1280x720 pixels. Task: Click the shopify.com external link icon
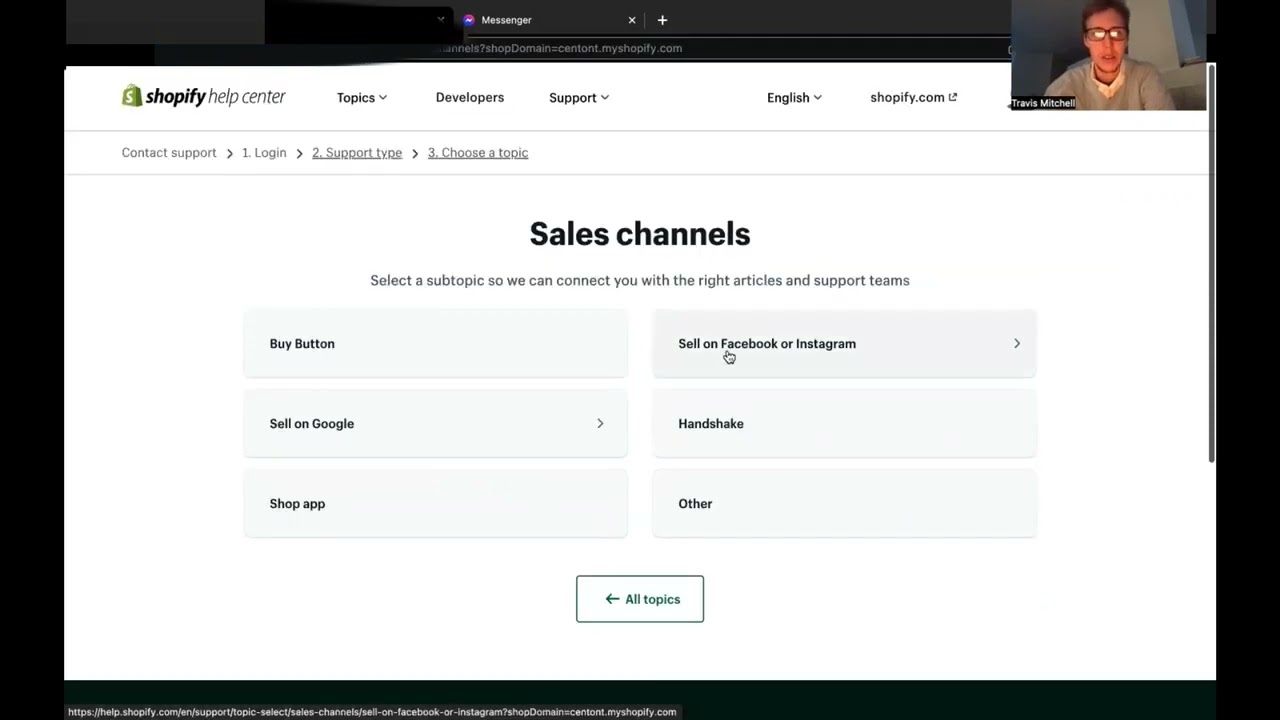click(953, 97)
